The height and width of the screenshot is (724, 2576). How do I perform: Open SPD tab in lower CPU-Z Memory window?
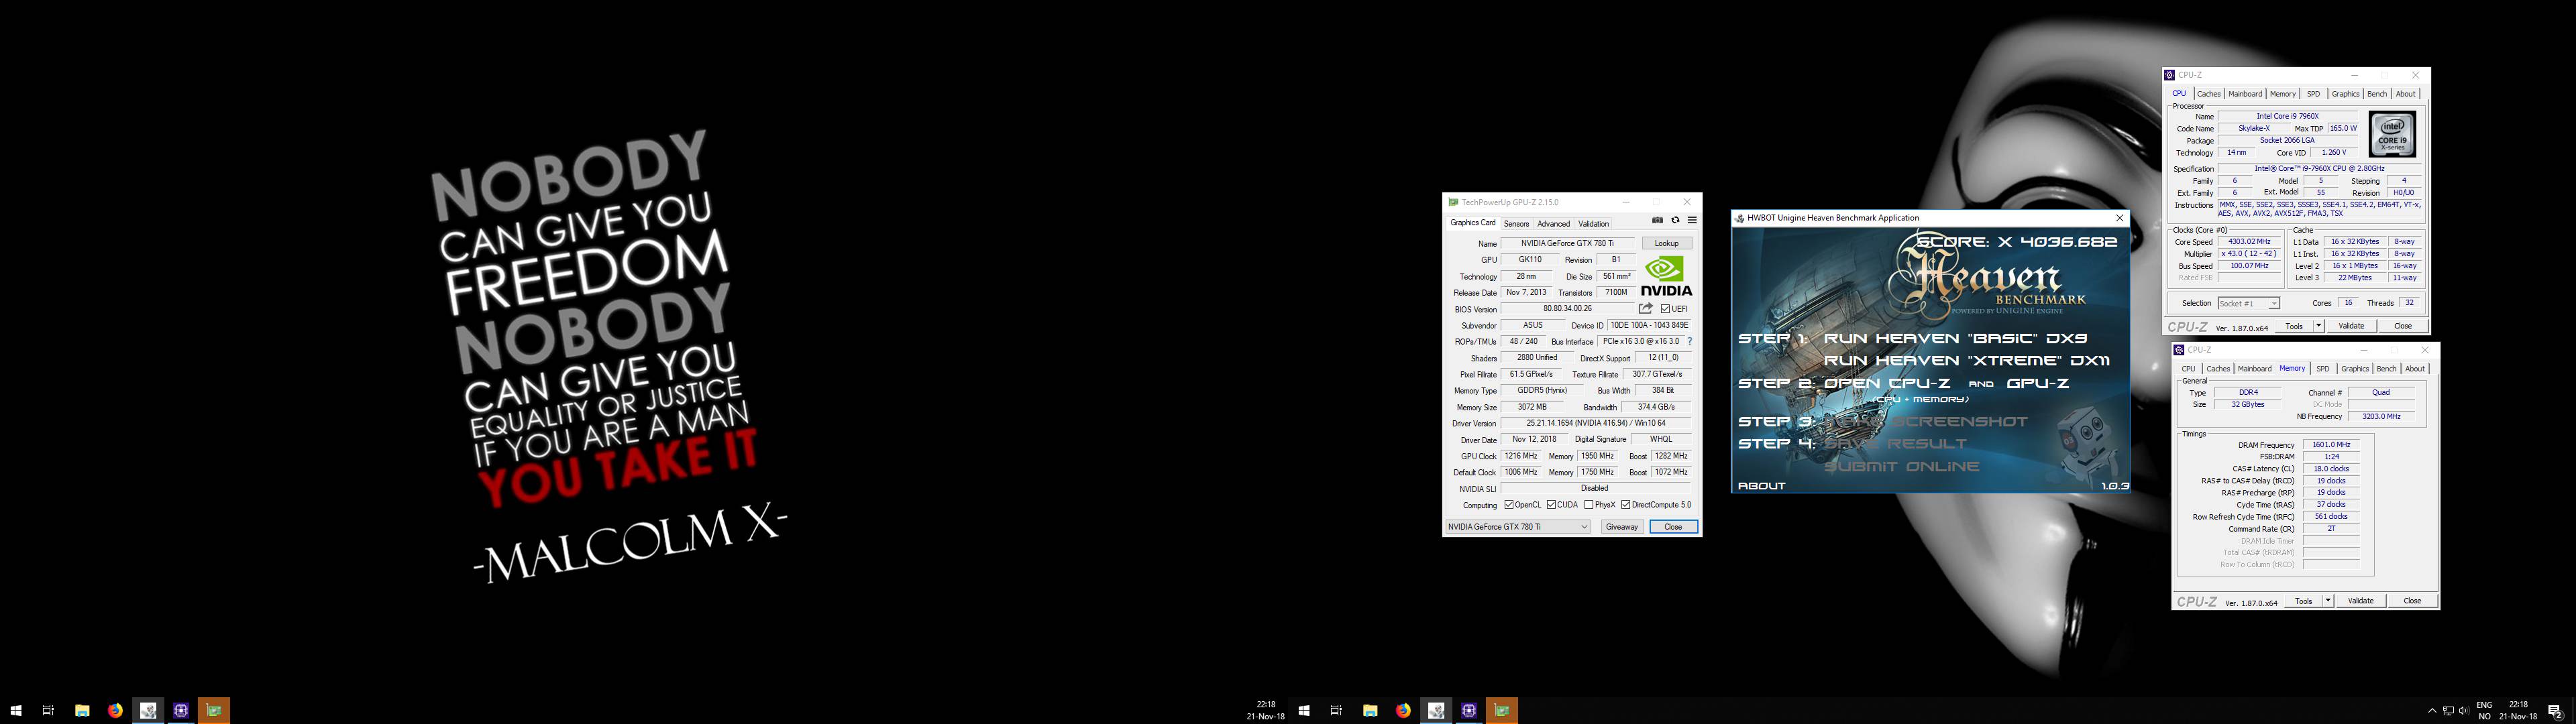pos(2322,369)
